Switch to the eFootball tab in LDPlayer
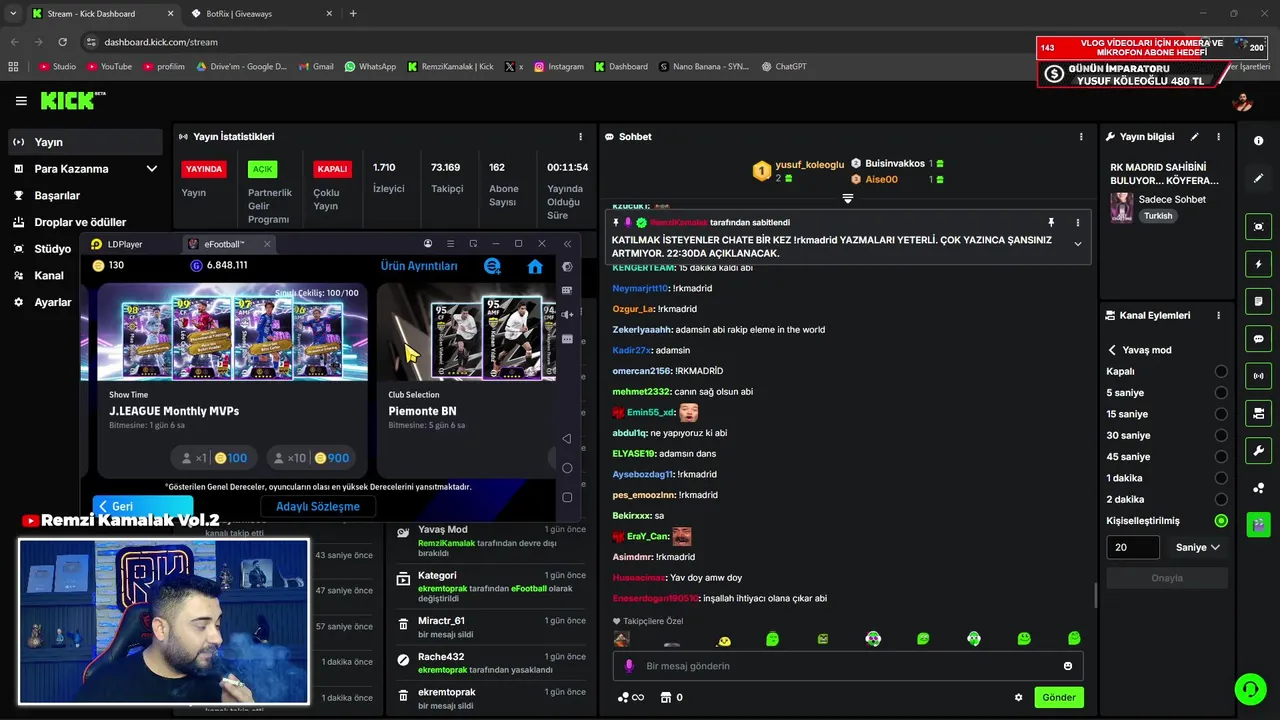The image size is (1280, 720). coord(230,244)
